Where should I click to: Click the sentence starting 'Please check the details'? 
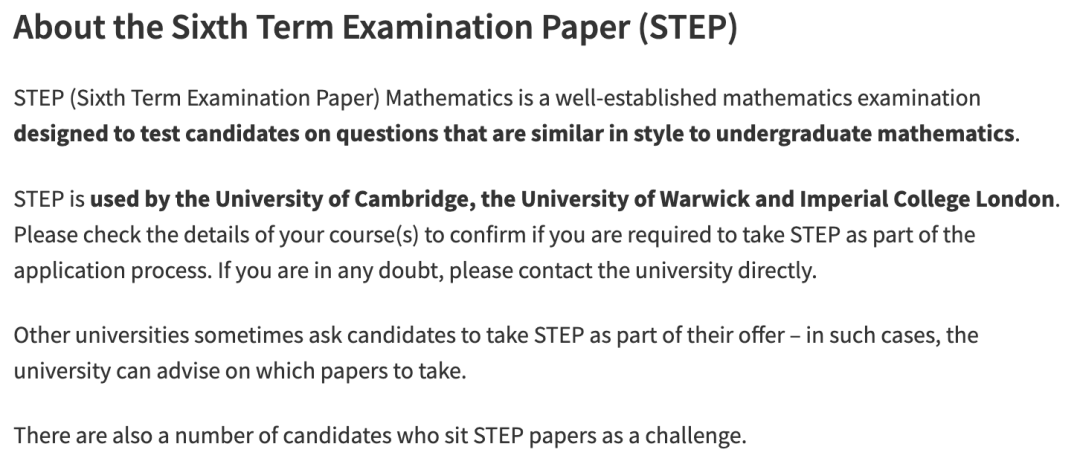[494, 253]
